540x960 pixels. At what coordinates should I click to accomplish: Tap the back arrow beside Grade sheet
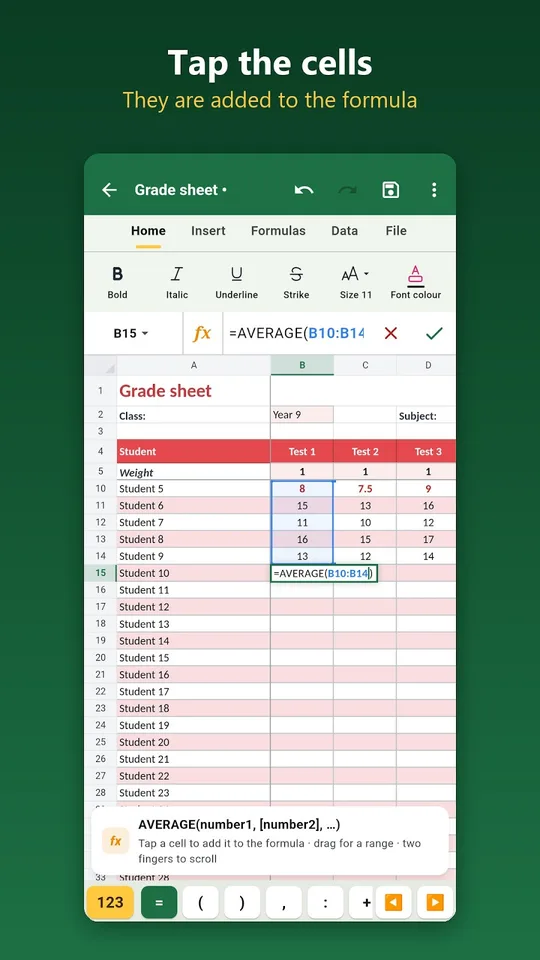tap(109, 190)
